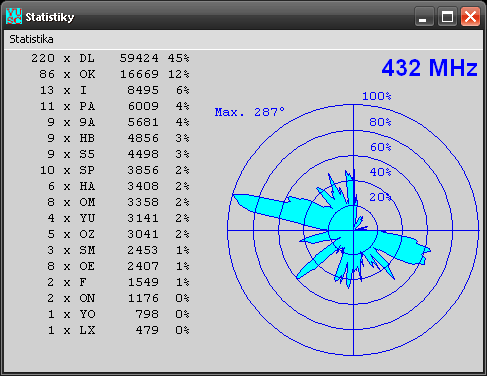Image resolution: width=487 pixels, height=376 pixels.
Task: Click the Max. 287° label
Action: [x=250, y=112]
